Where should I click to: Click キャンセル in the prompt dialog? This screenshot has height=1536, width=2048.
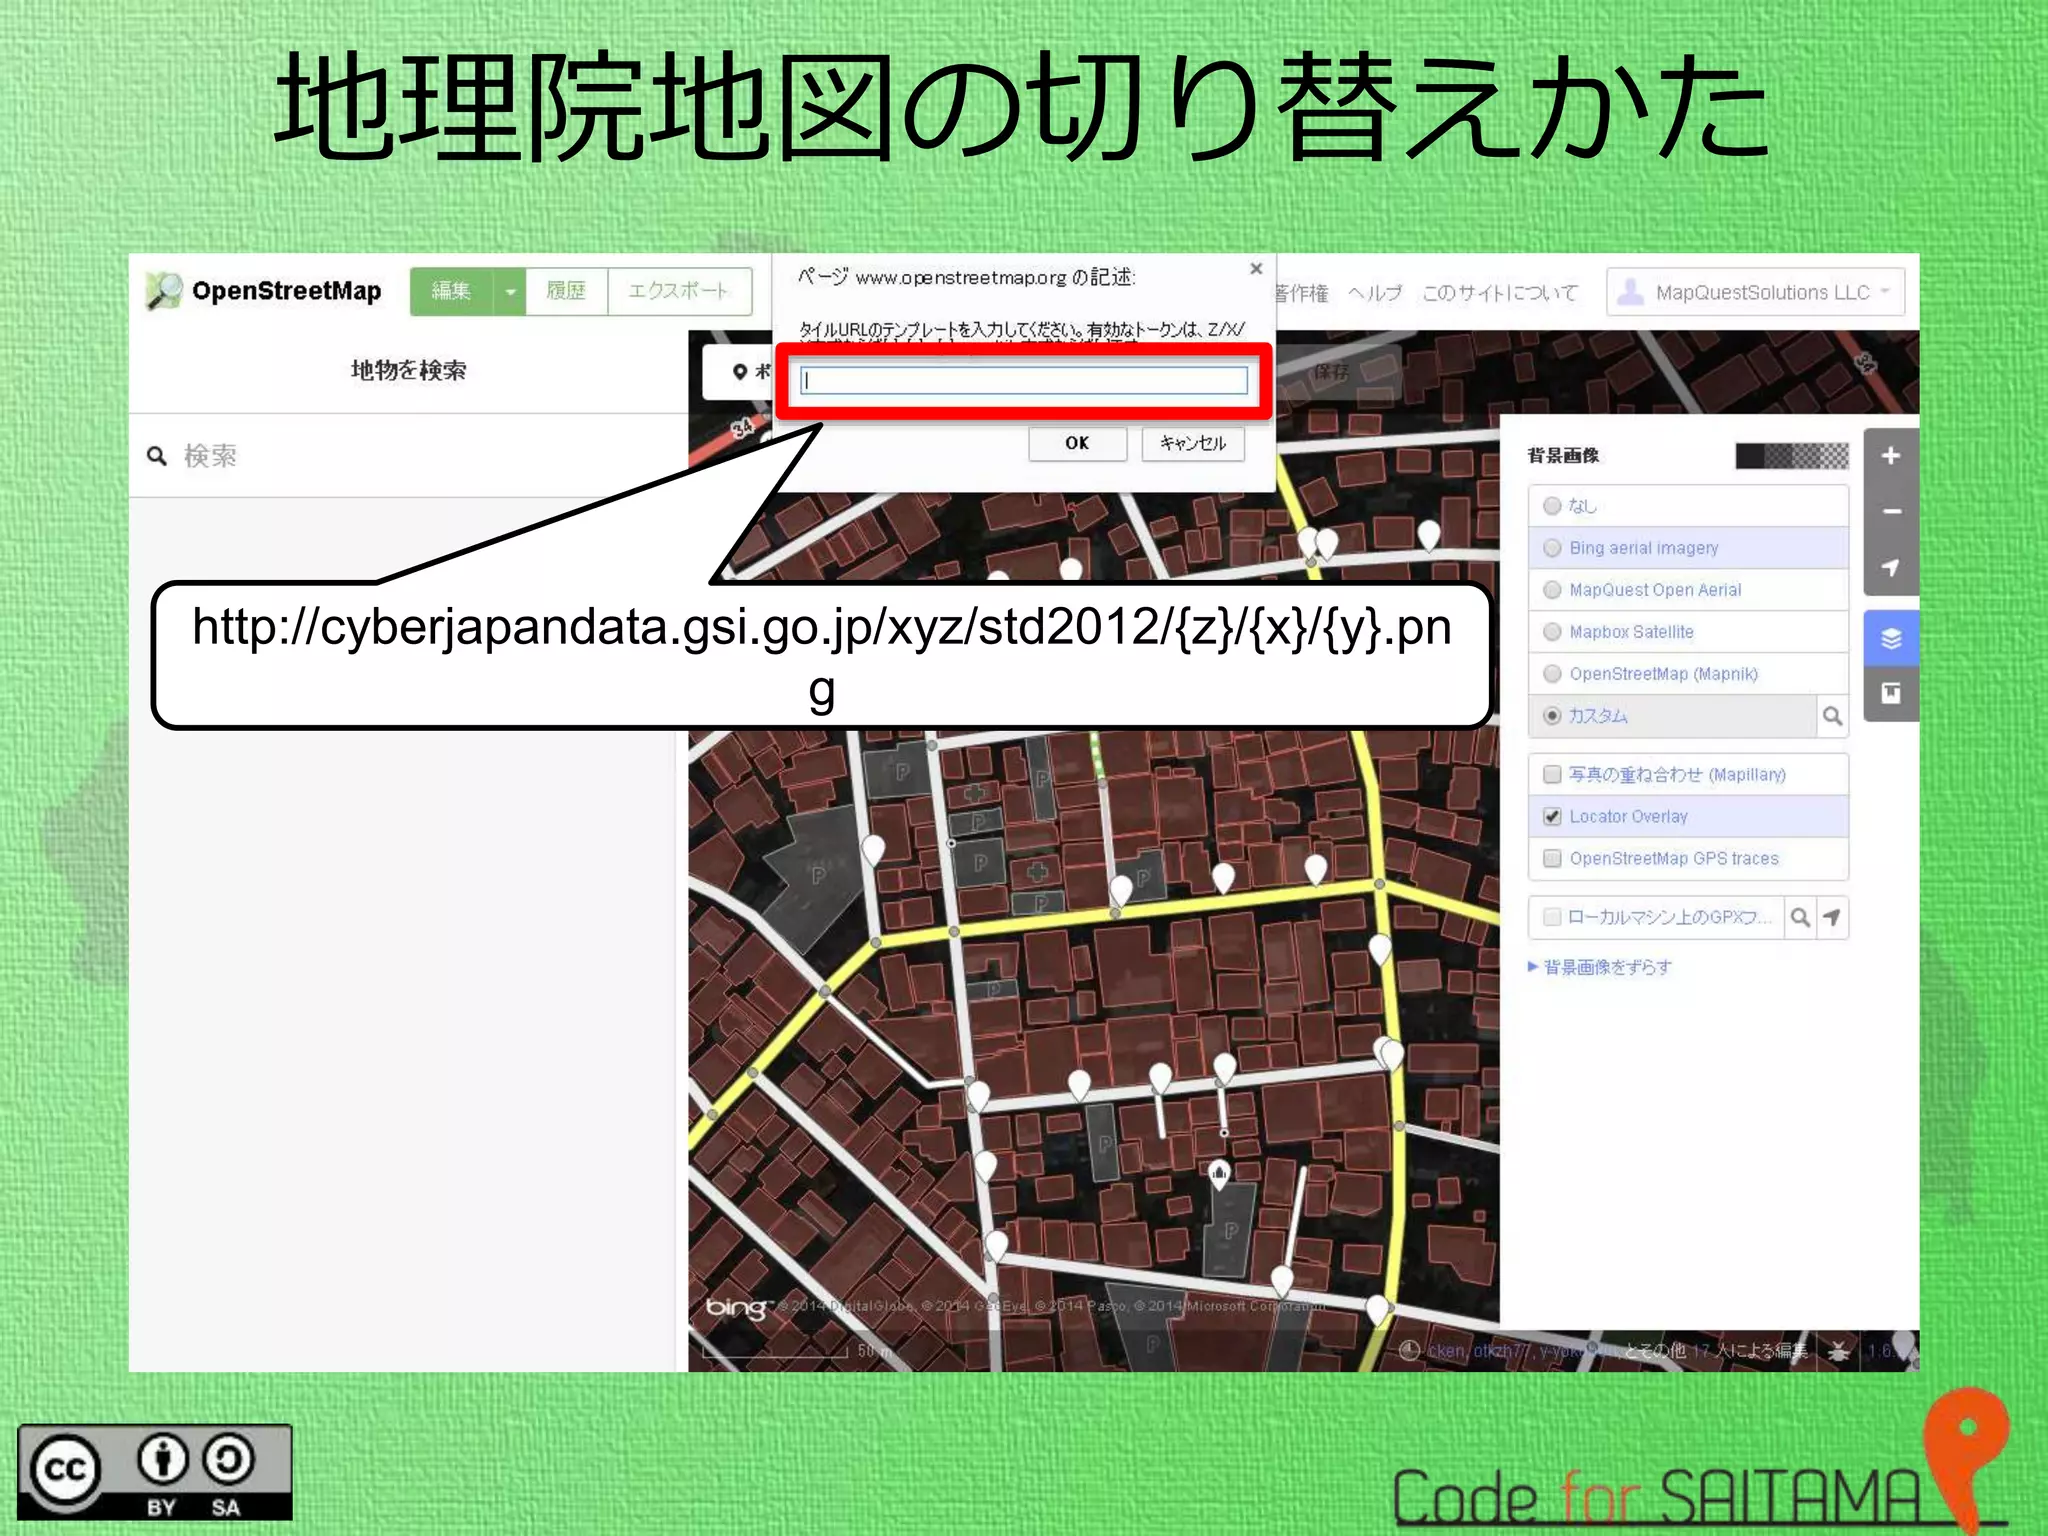tap(1193, 443)
